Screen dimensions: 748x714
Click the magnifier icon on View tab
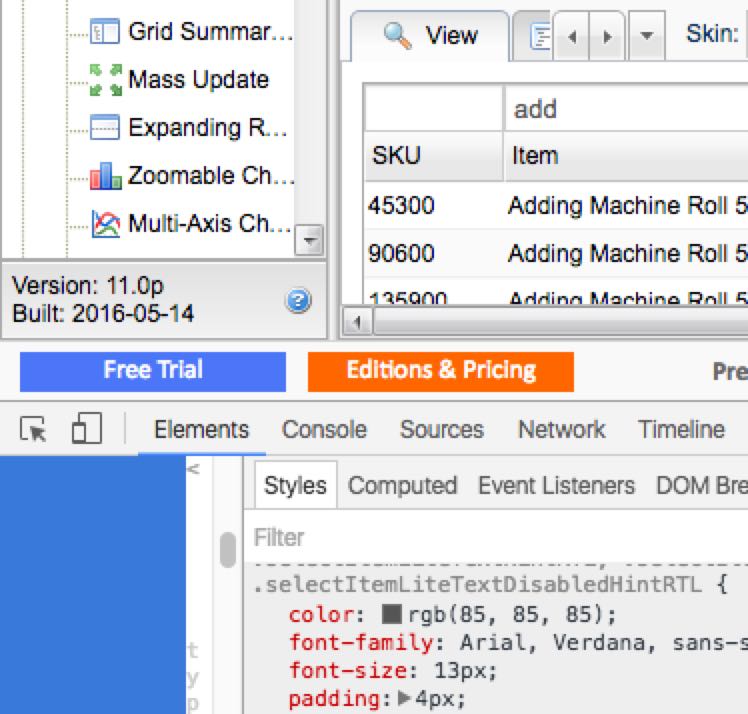[397, 36]
